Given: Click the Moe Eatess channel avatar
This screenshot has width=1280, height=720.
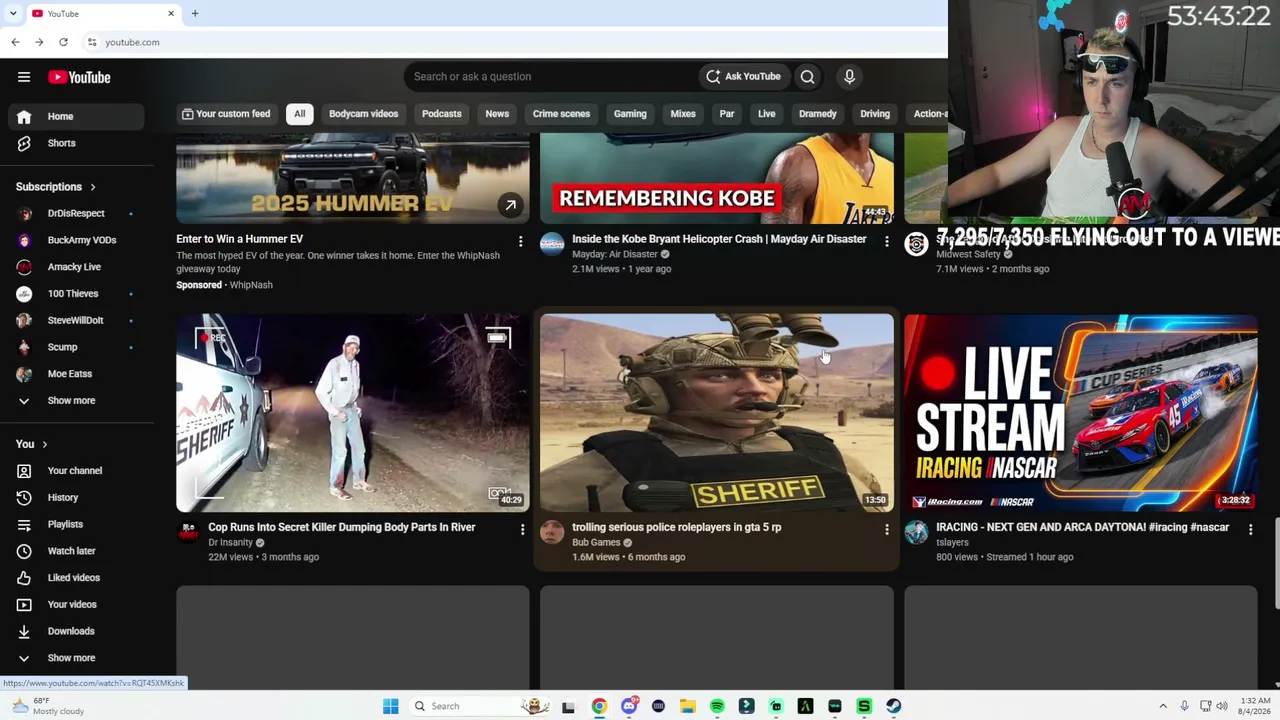Looking at the screenshot, I should [x=25, y=374].
